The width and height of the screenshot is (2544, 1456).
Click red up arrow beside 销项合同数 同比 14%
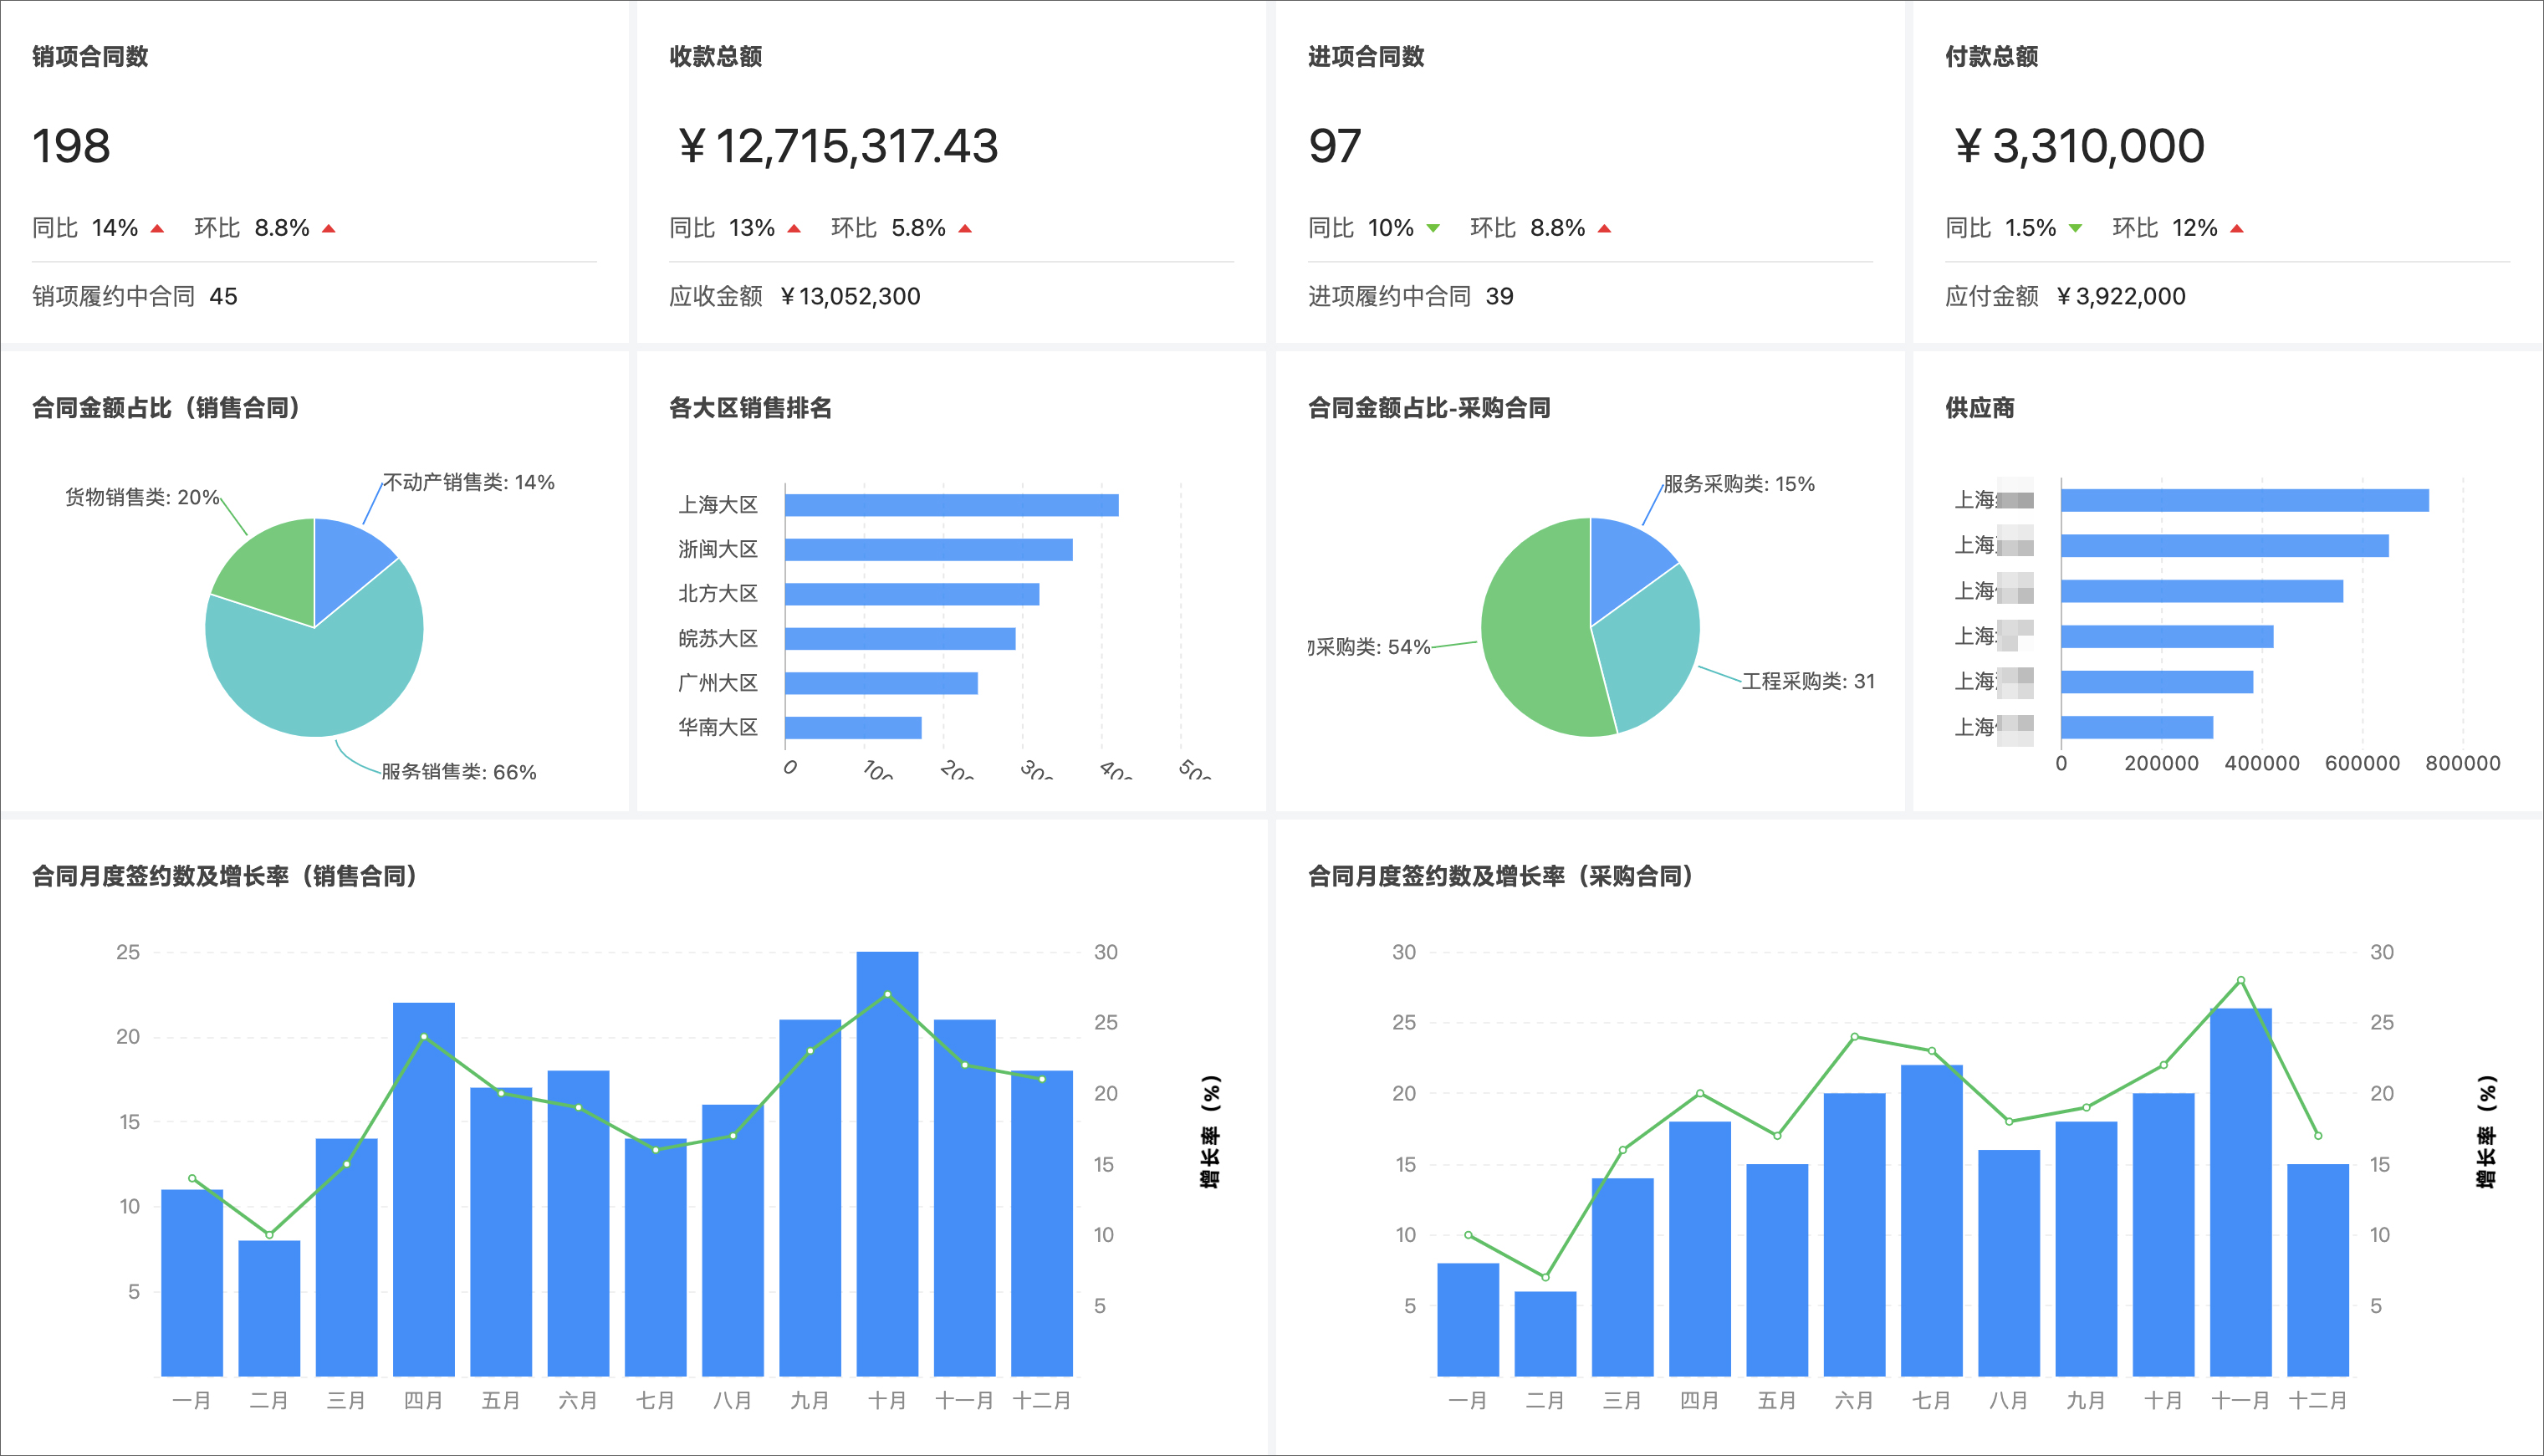tap(157, 229)
